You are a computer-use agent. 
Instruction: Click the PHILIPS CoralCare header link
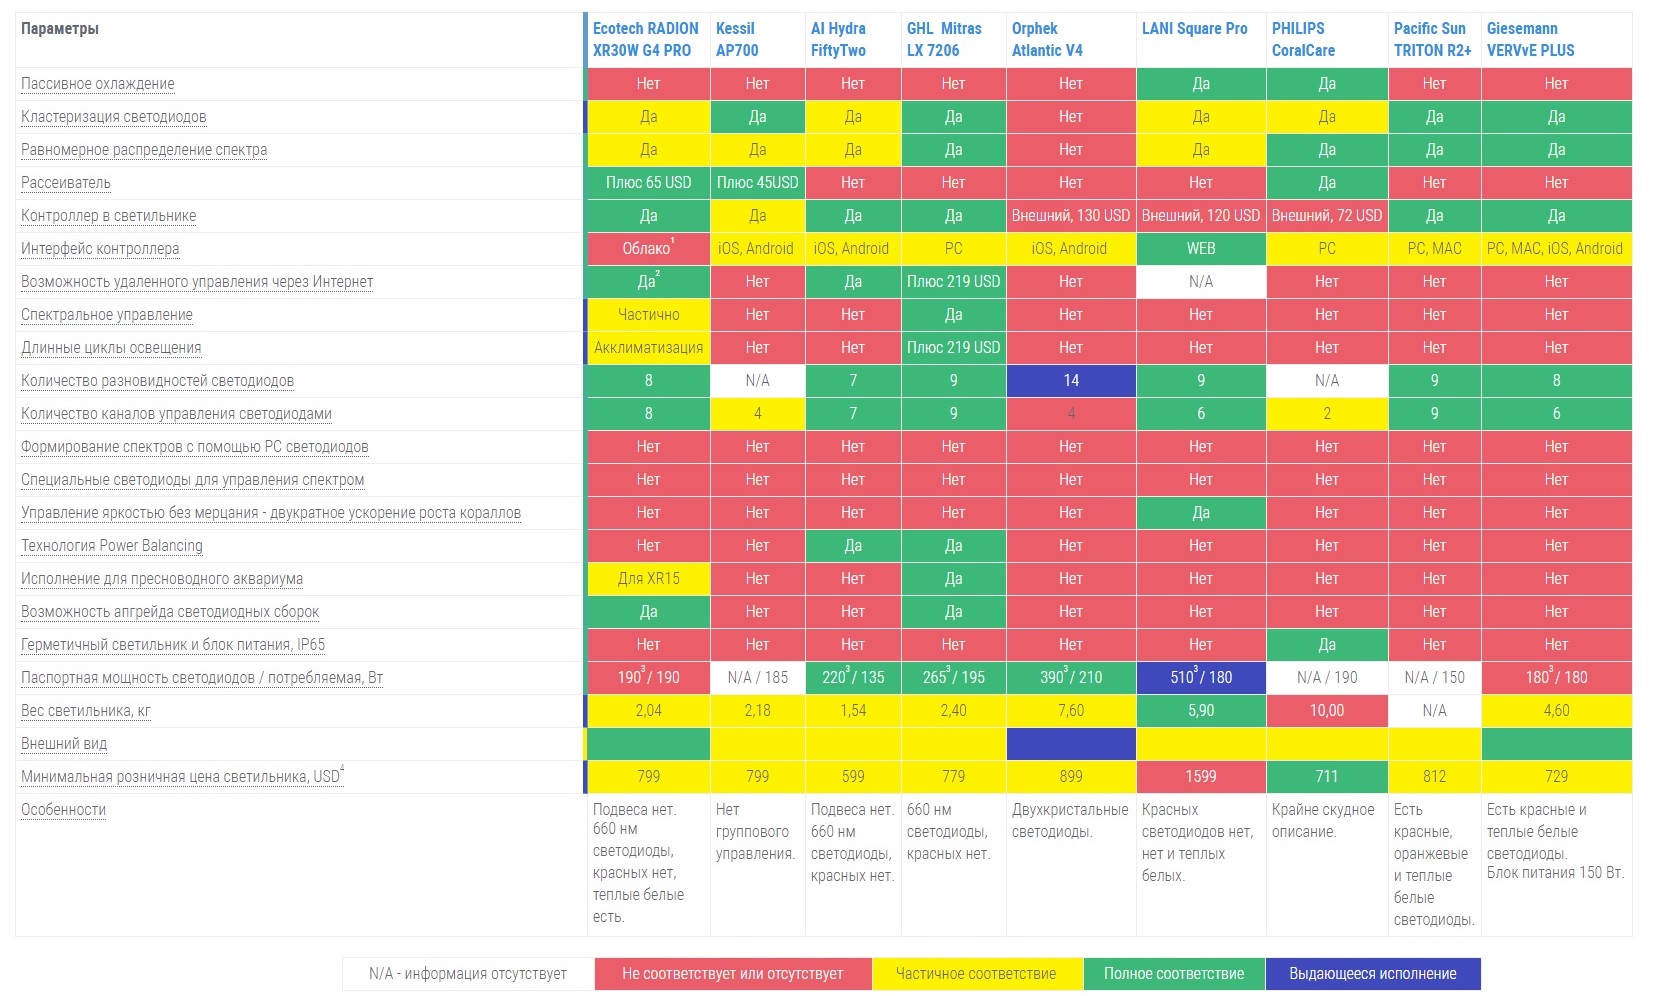(1302, 39)
